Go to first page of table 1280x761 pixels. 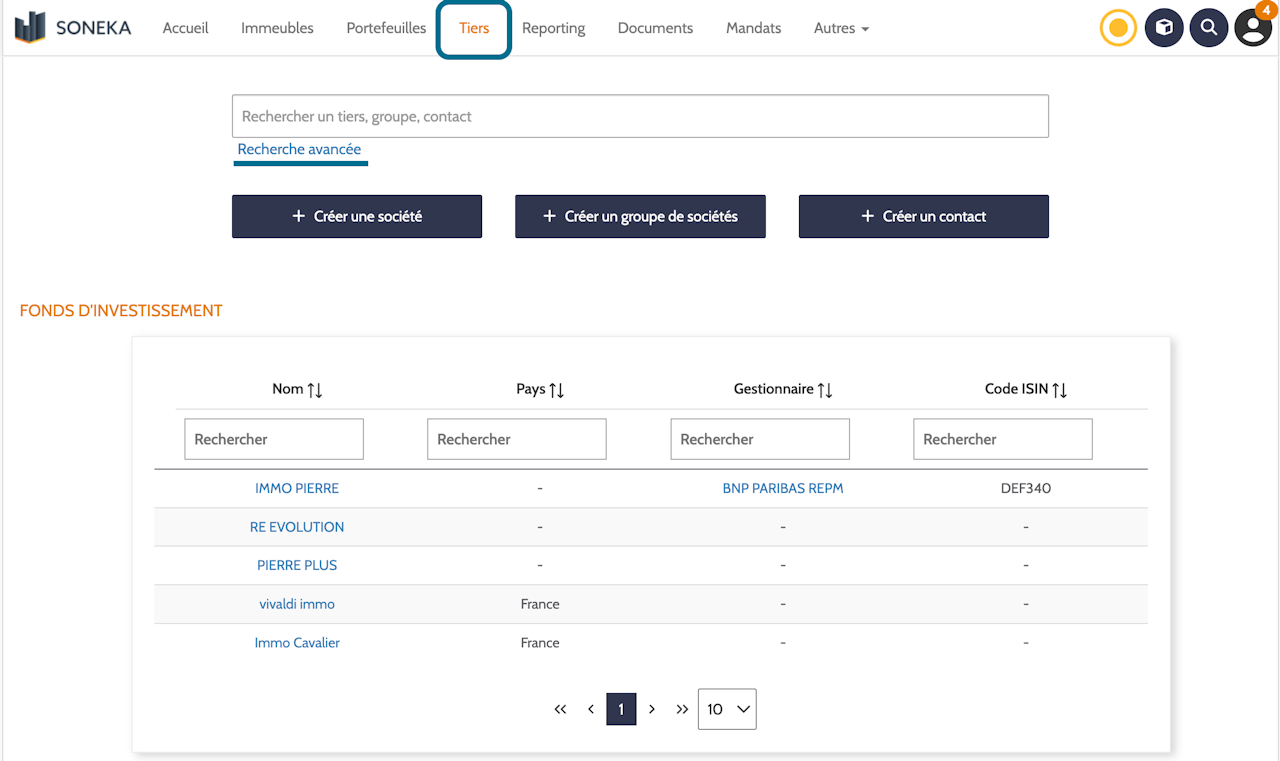coord(560,709)
